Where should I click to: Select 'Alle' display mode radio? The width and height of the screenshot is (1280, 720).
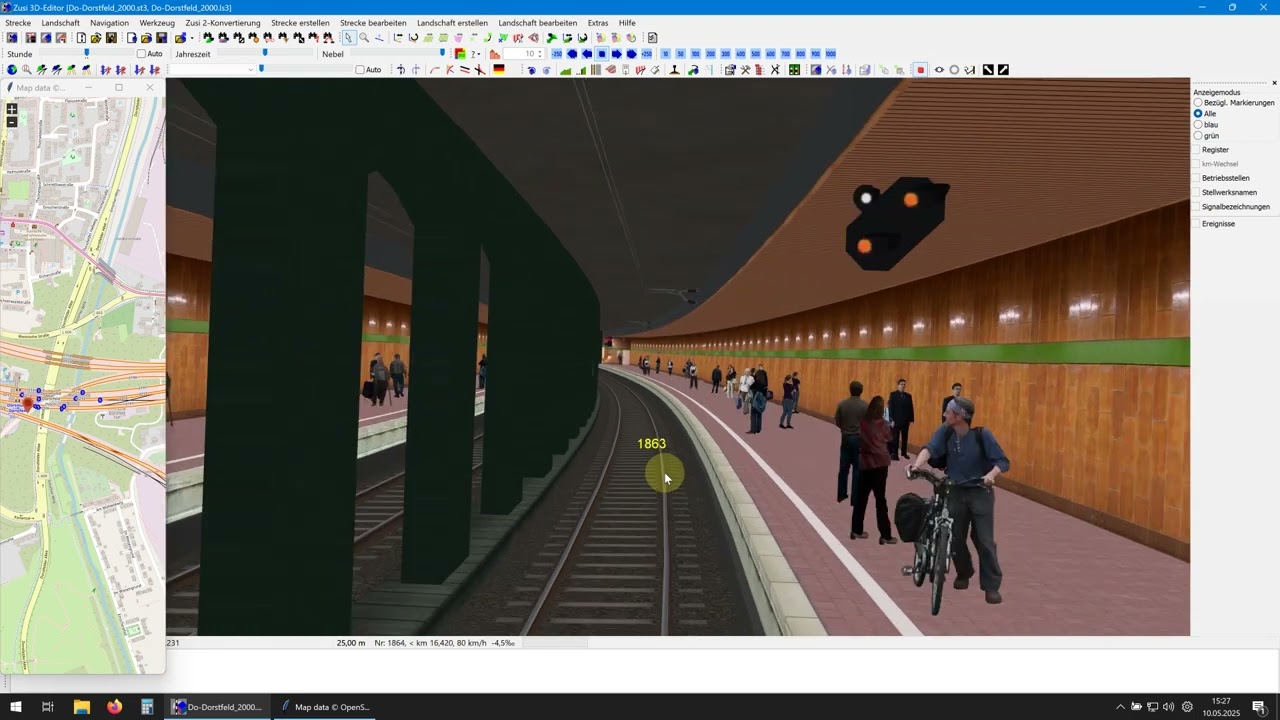1198,114
